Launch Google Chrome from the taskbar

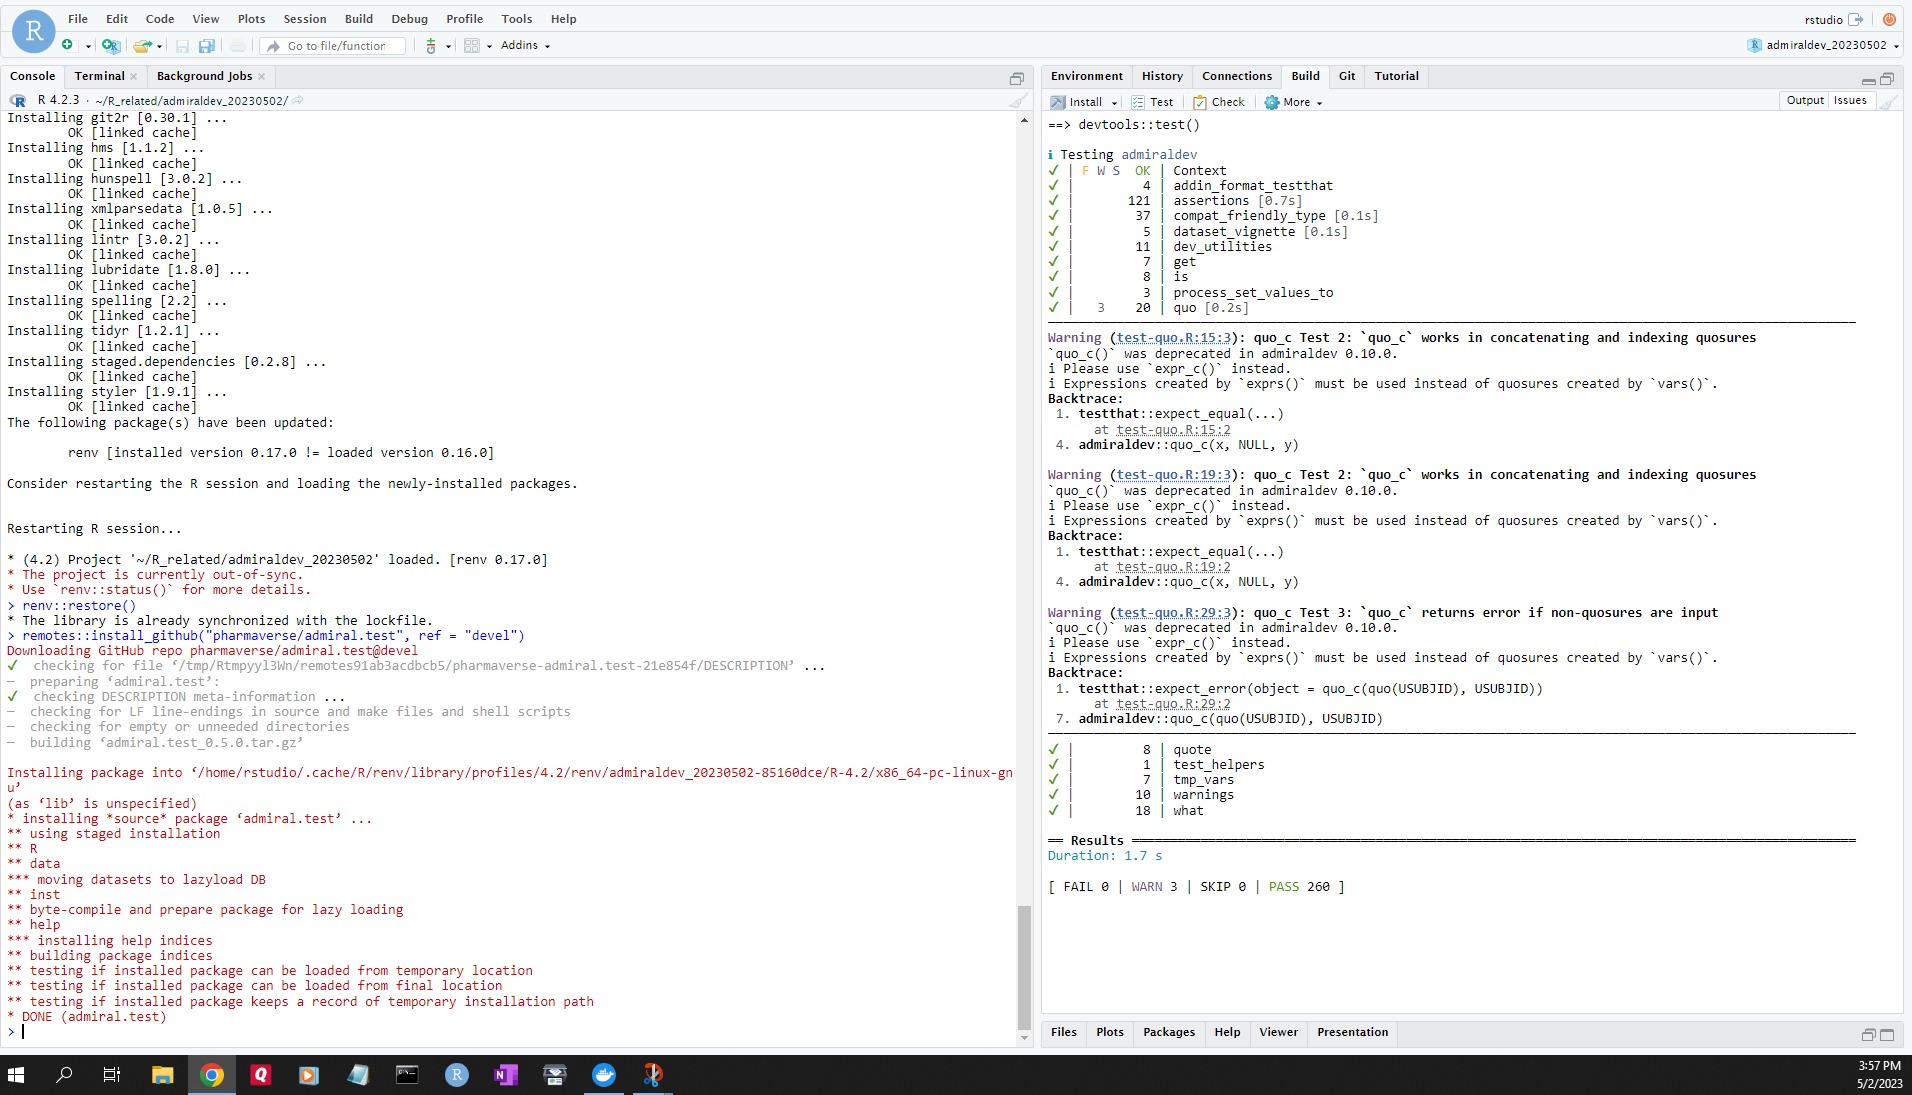(211, 1075)
